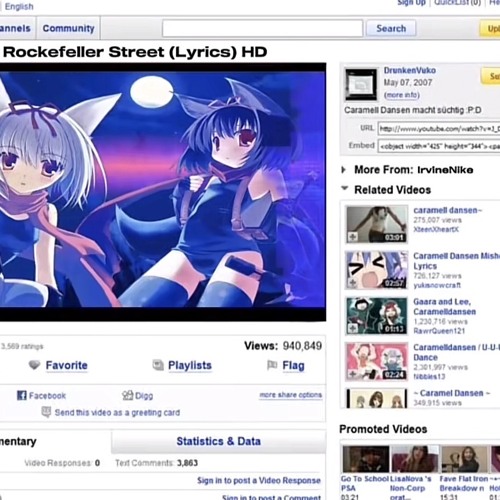Viewport: 500px width, 500px height.
Task: Share via the Facebook link
Action: click(47, 396)
